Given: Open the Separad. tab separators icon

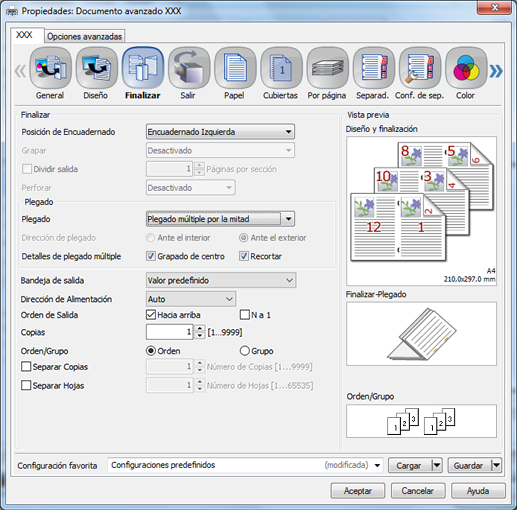Looking at the screenshot, I should [374, 68].
